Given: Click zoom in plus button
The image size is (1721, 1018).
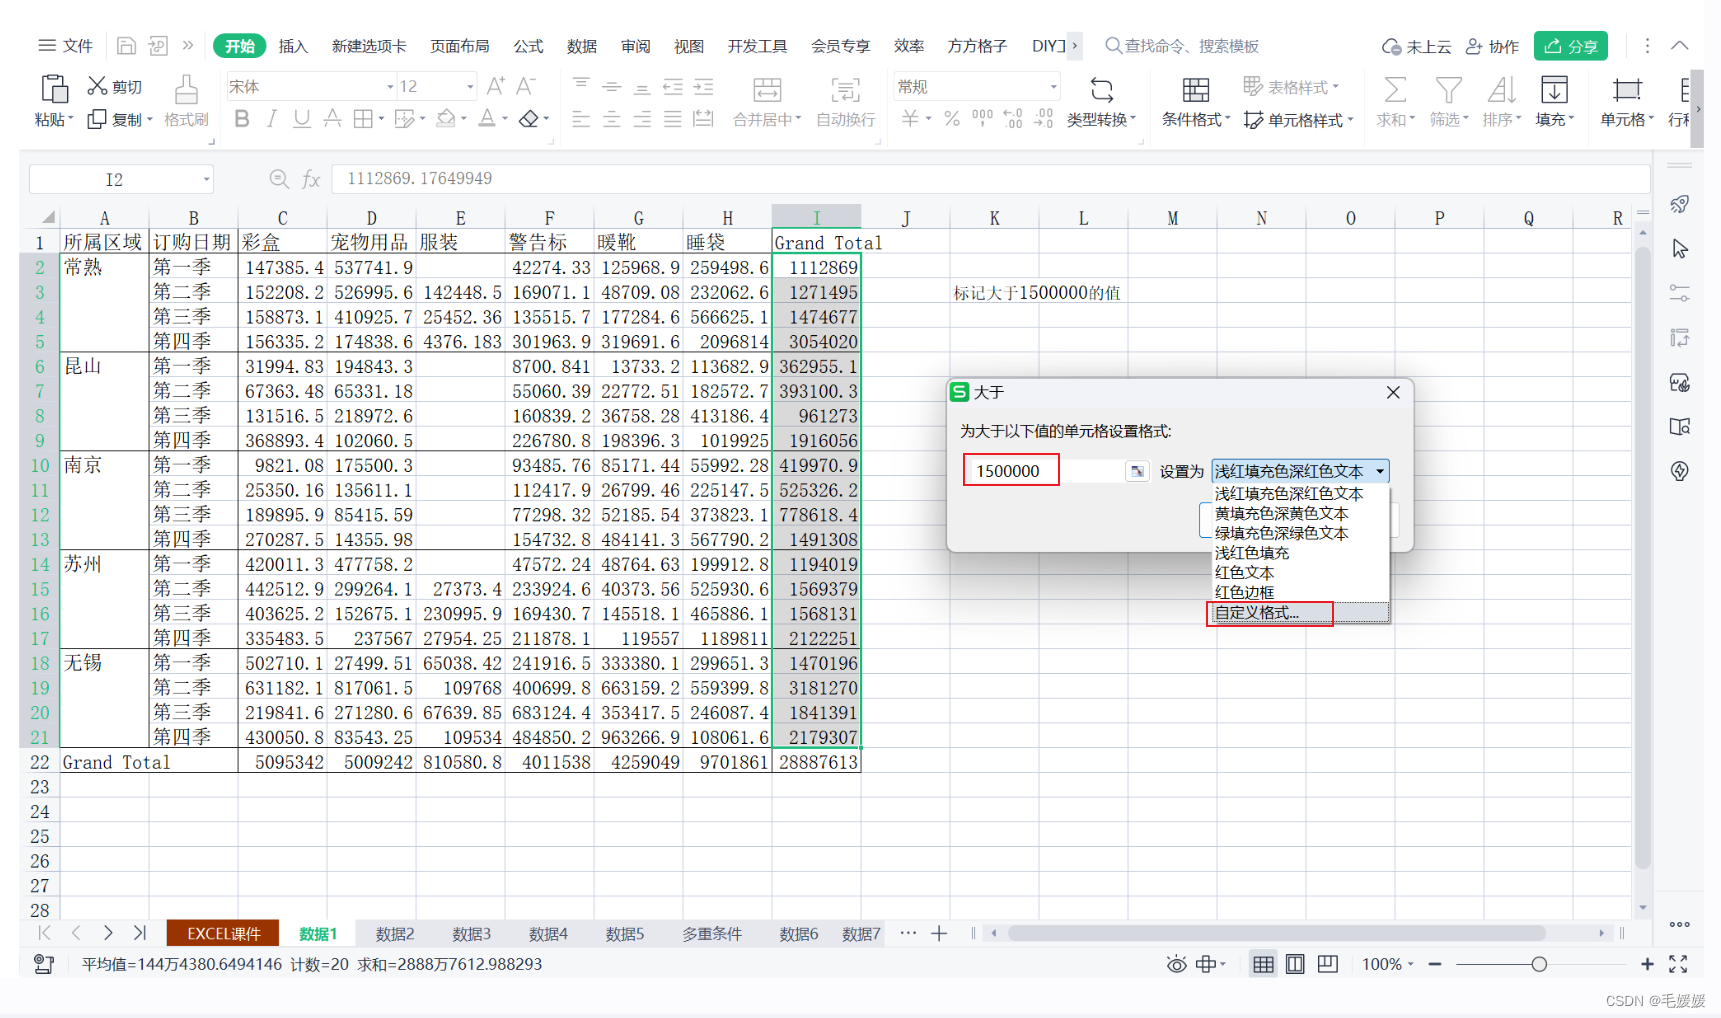Looking at the screenshot, I should click(1647, 964).
